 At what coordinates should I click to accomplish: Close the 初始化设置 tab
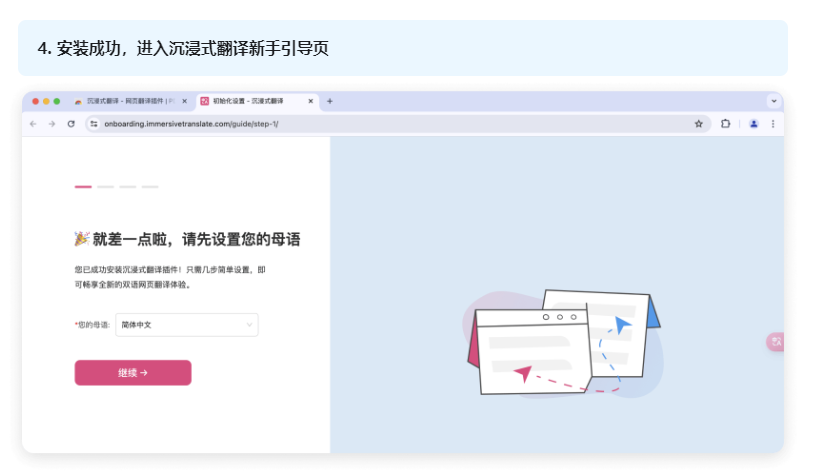tap(311, 101)
